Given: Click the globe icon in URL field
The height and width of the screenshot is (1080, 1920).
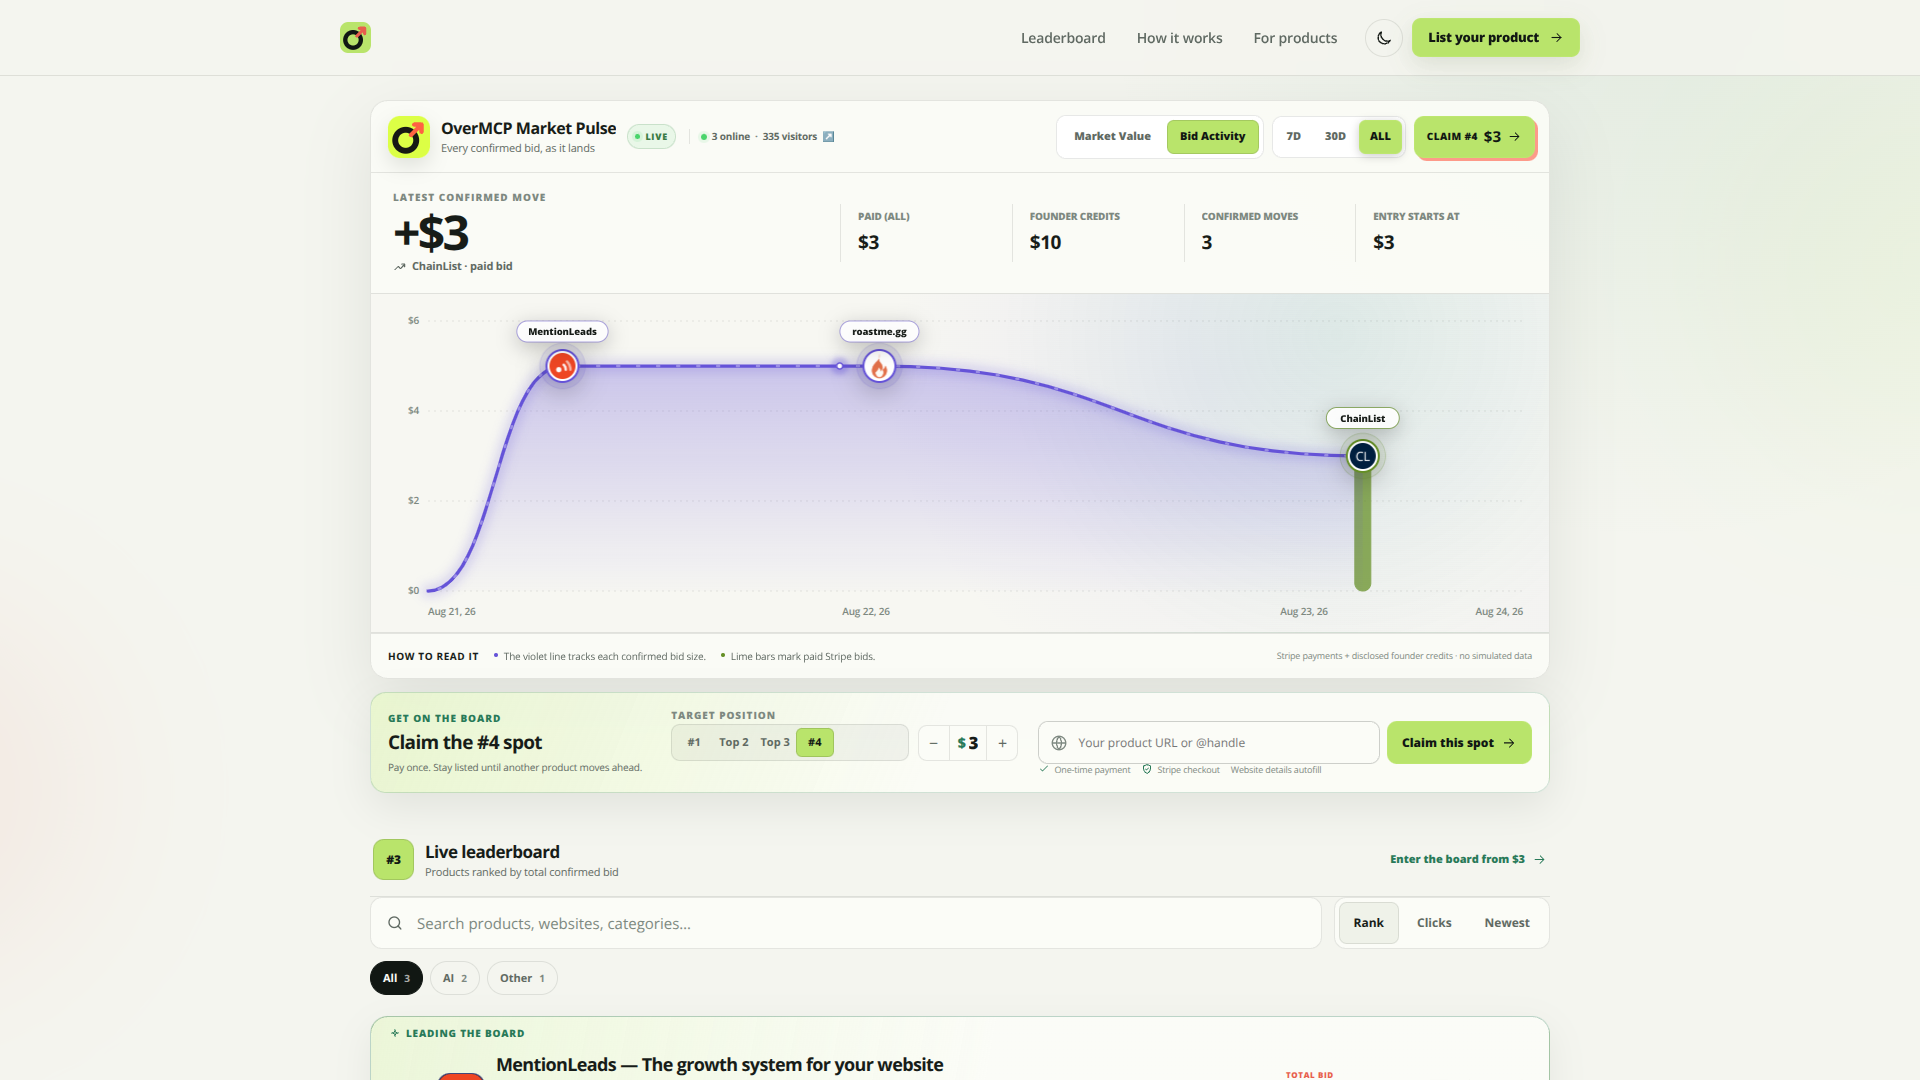Looking at the screenshot, I should pos(1059,743).
